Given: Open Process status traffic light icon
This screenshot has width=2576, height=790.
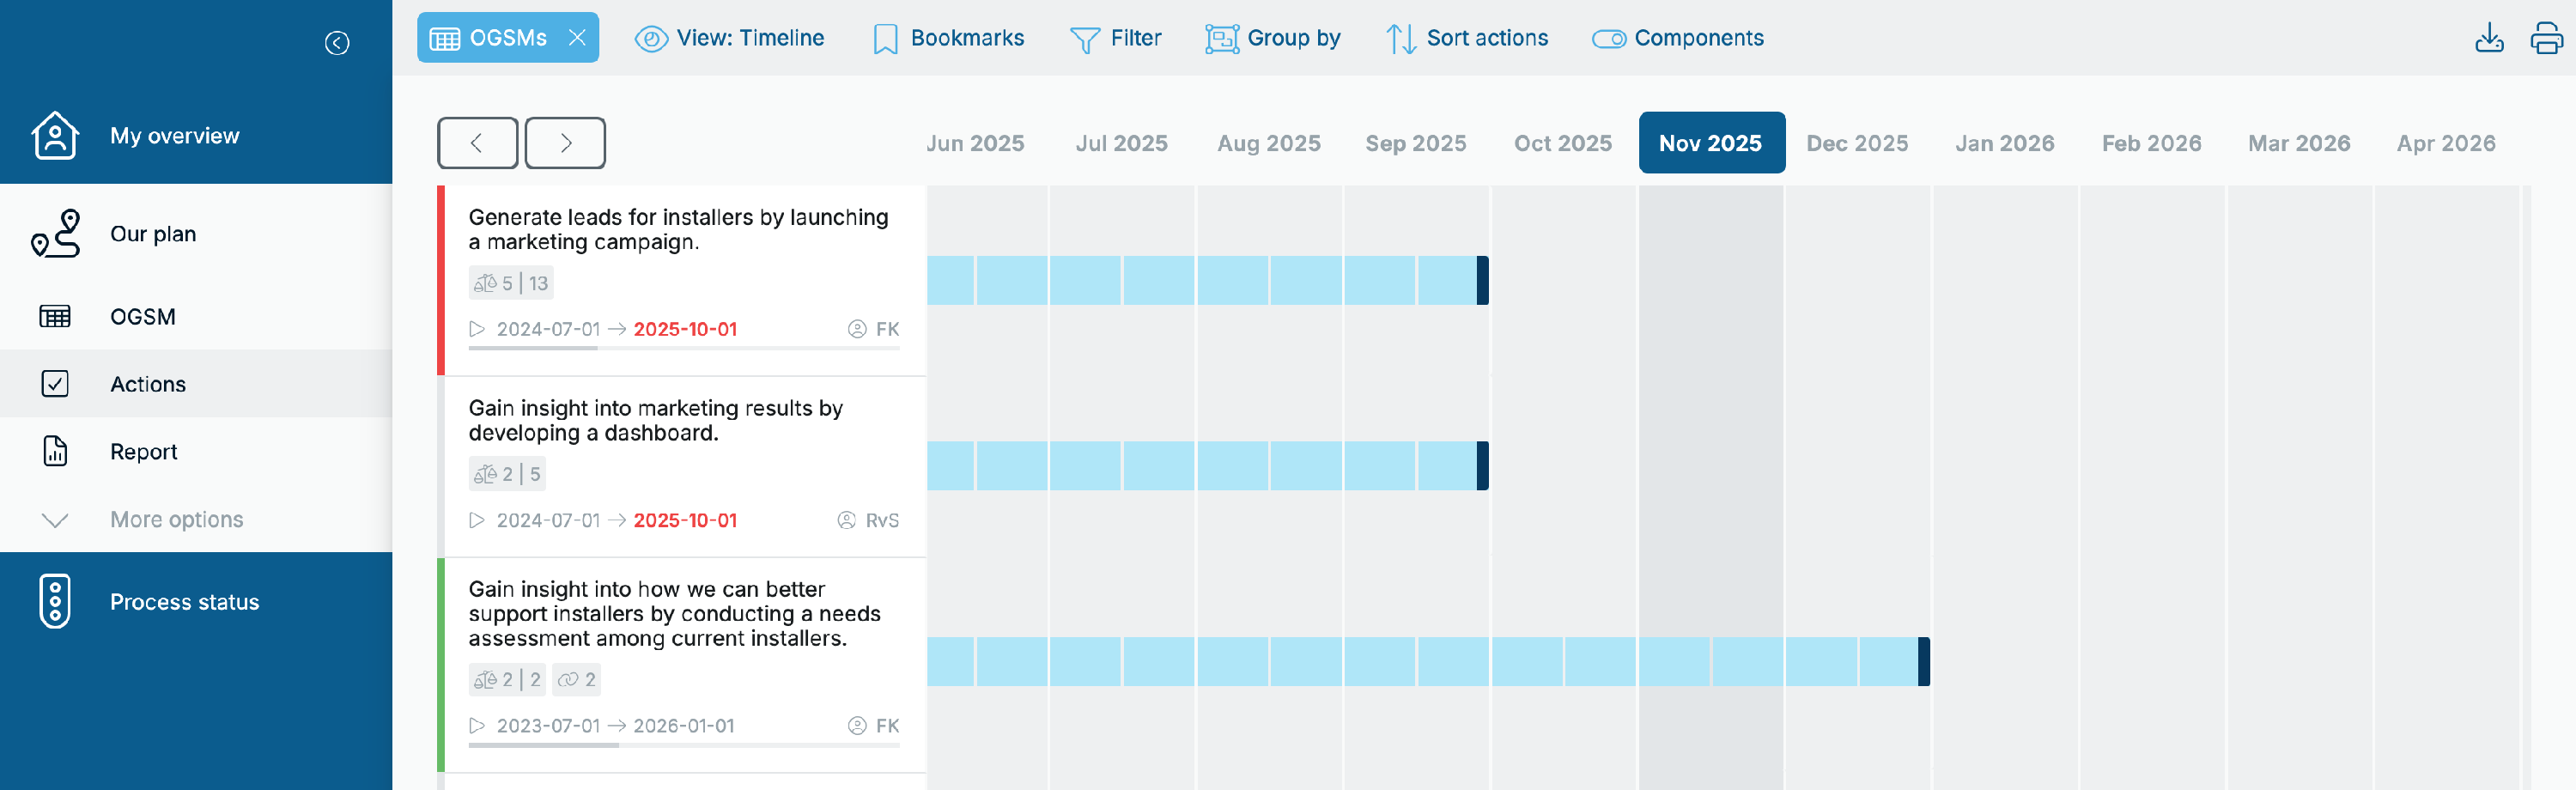Looking at the screenshot, I should point(55,601).
